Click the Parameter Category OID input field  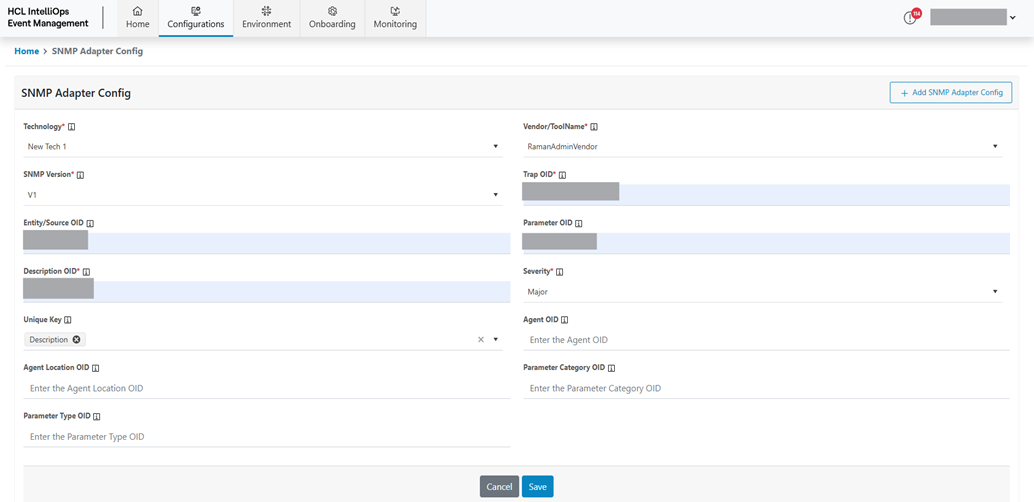pyautogui.click(x=766, y=389)
